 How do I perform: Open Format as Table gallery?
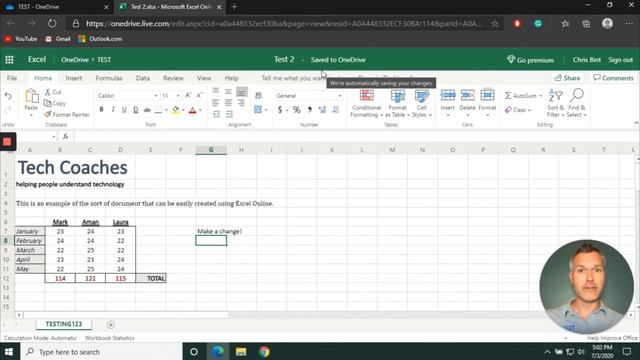click(x=398, y=104)
